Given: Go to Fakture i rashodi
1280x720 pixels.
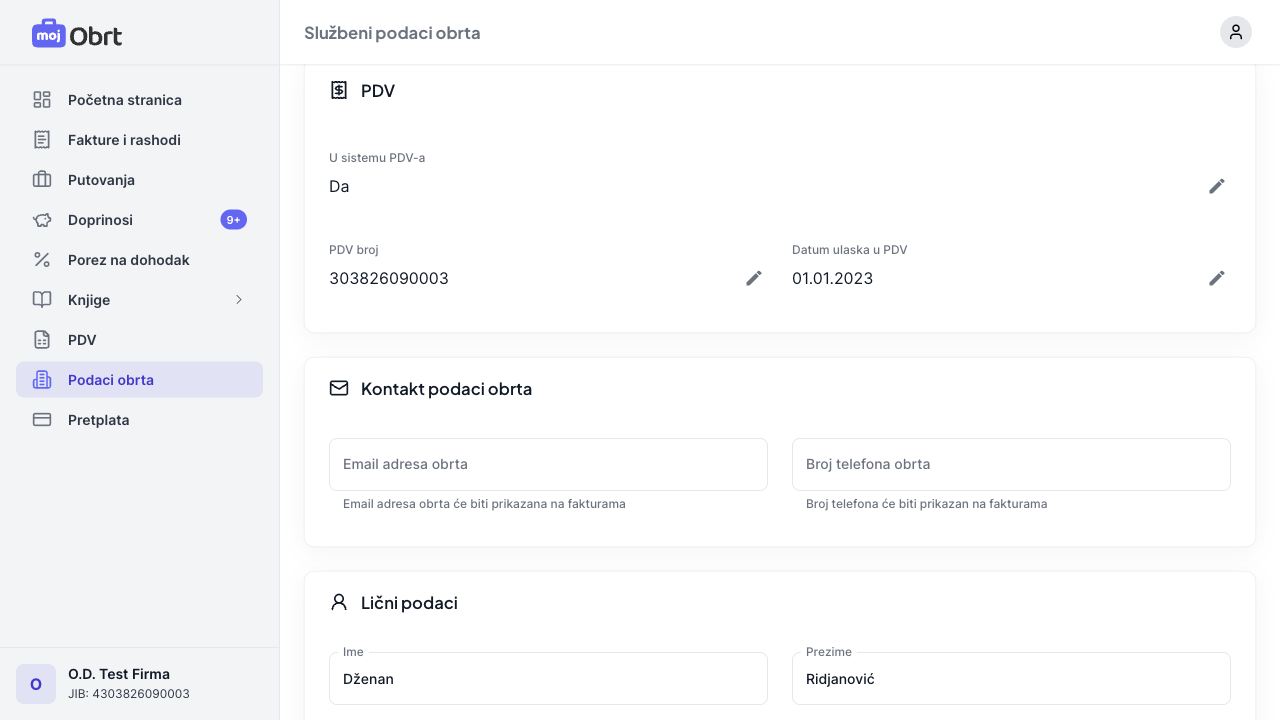Looking at the screenshot, I should [x=124, y=140].
